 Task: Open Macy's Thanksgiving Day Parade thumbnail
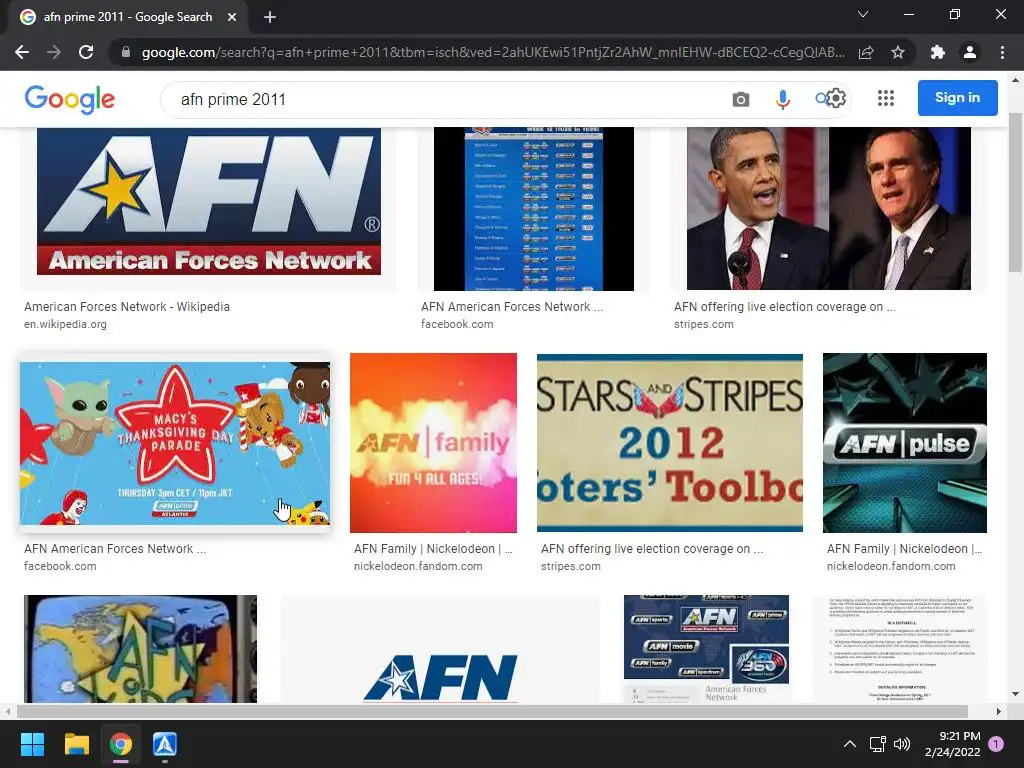(175, 443)
